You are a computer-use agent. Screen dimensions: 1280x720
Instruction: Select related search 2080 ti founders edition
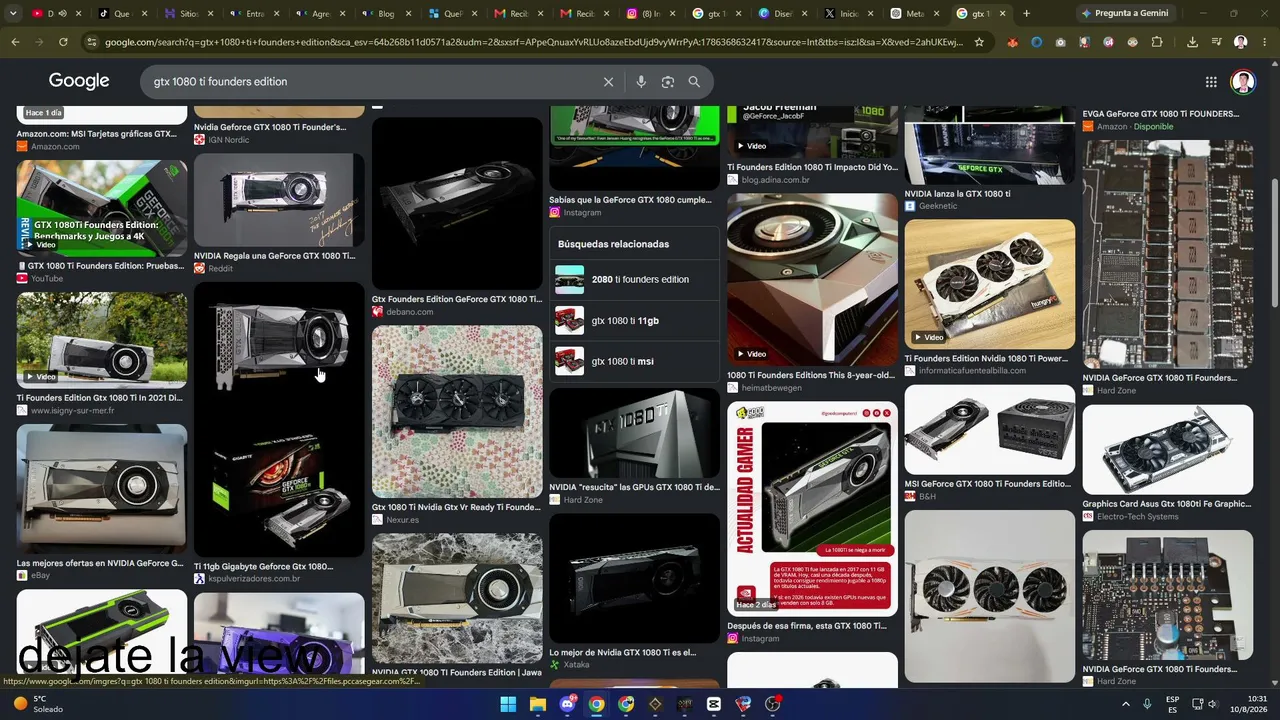point(634,279)
